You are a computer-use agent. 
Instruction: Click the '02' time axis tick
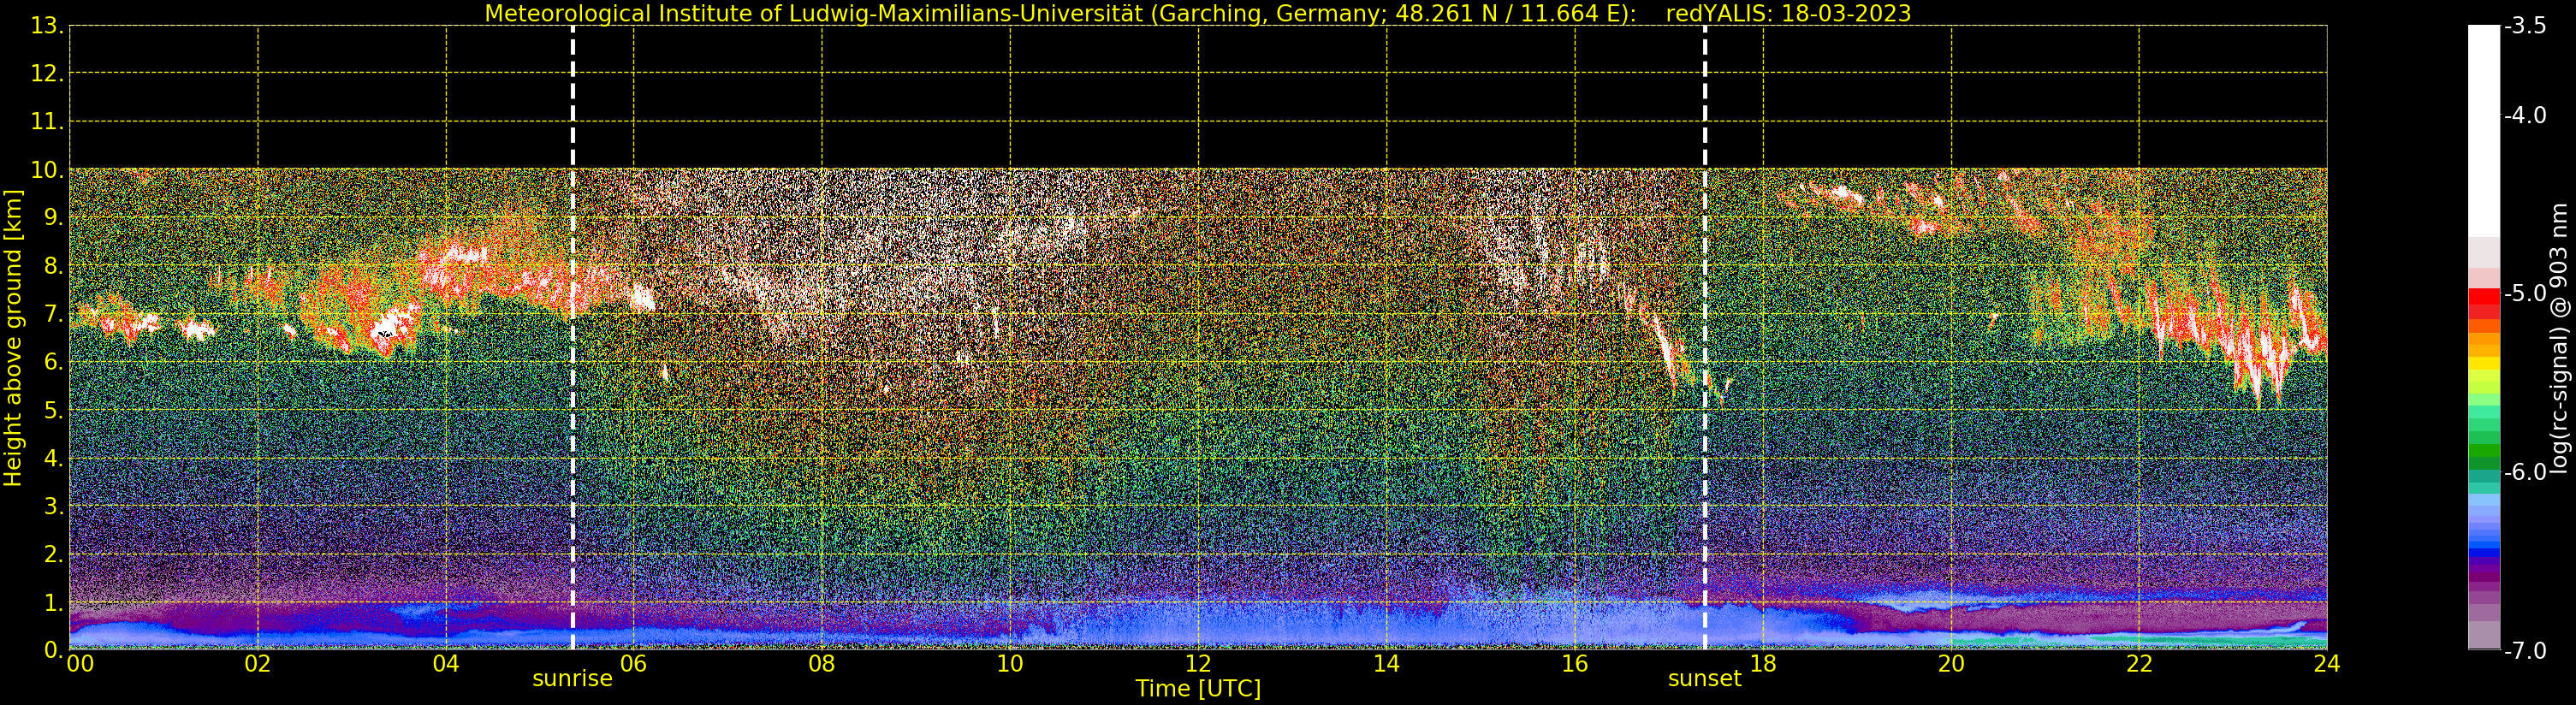258,664
